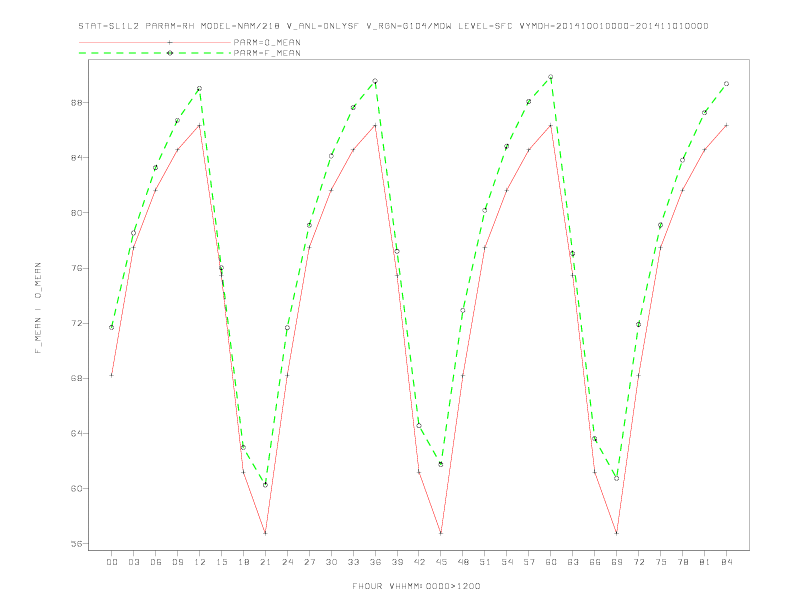
Task: Select the green dashed F_MEAN legend line sample
Action: 155,53
